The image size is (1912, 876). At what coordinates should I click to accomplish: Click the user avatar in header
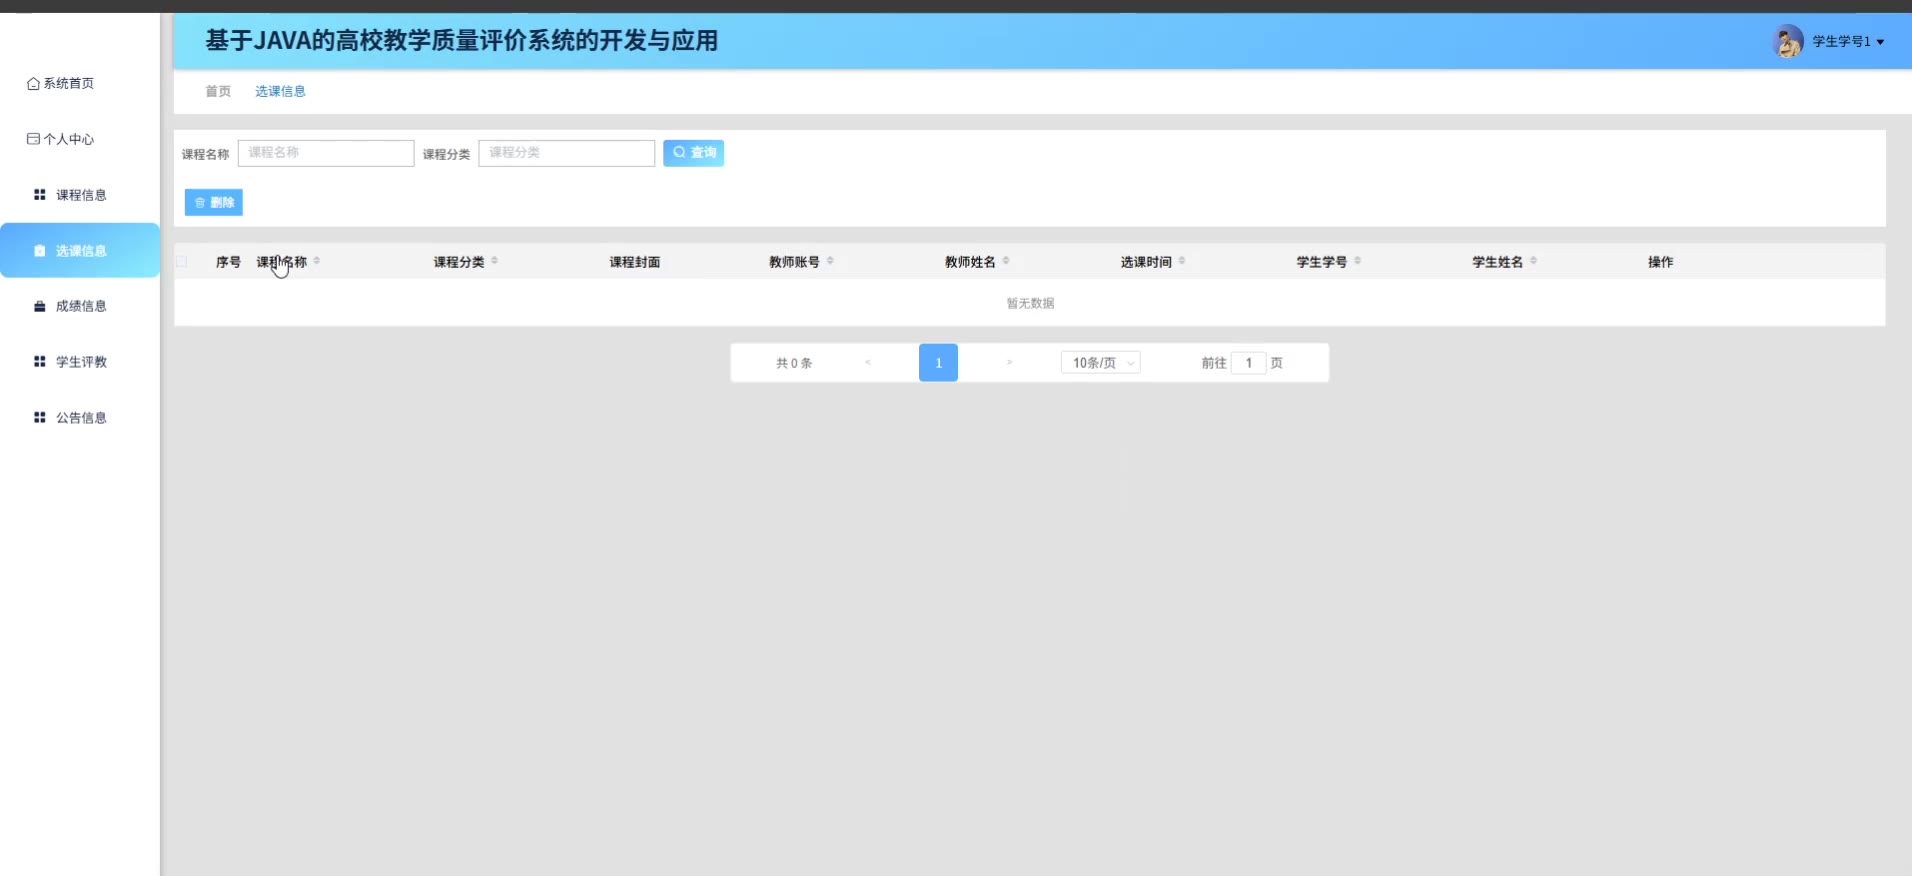[1787, 41]
